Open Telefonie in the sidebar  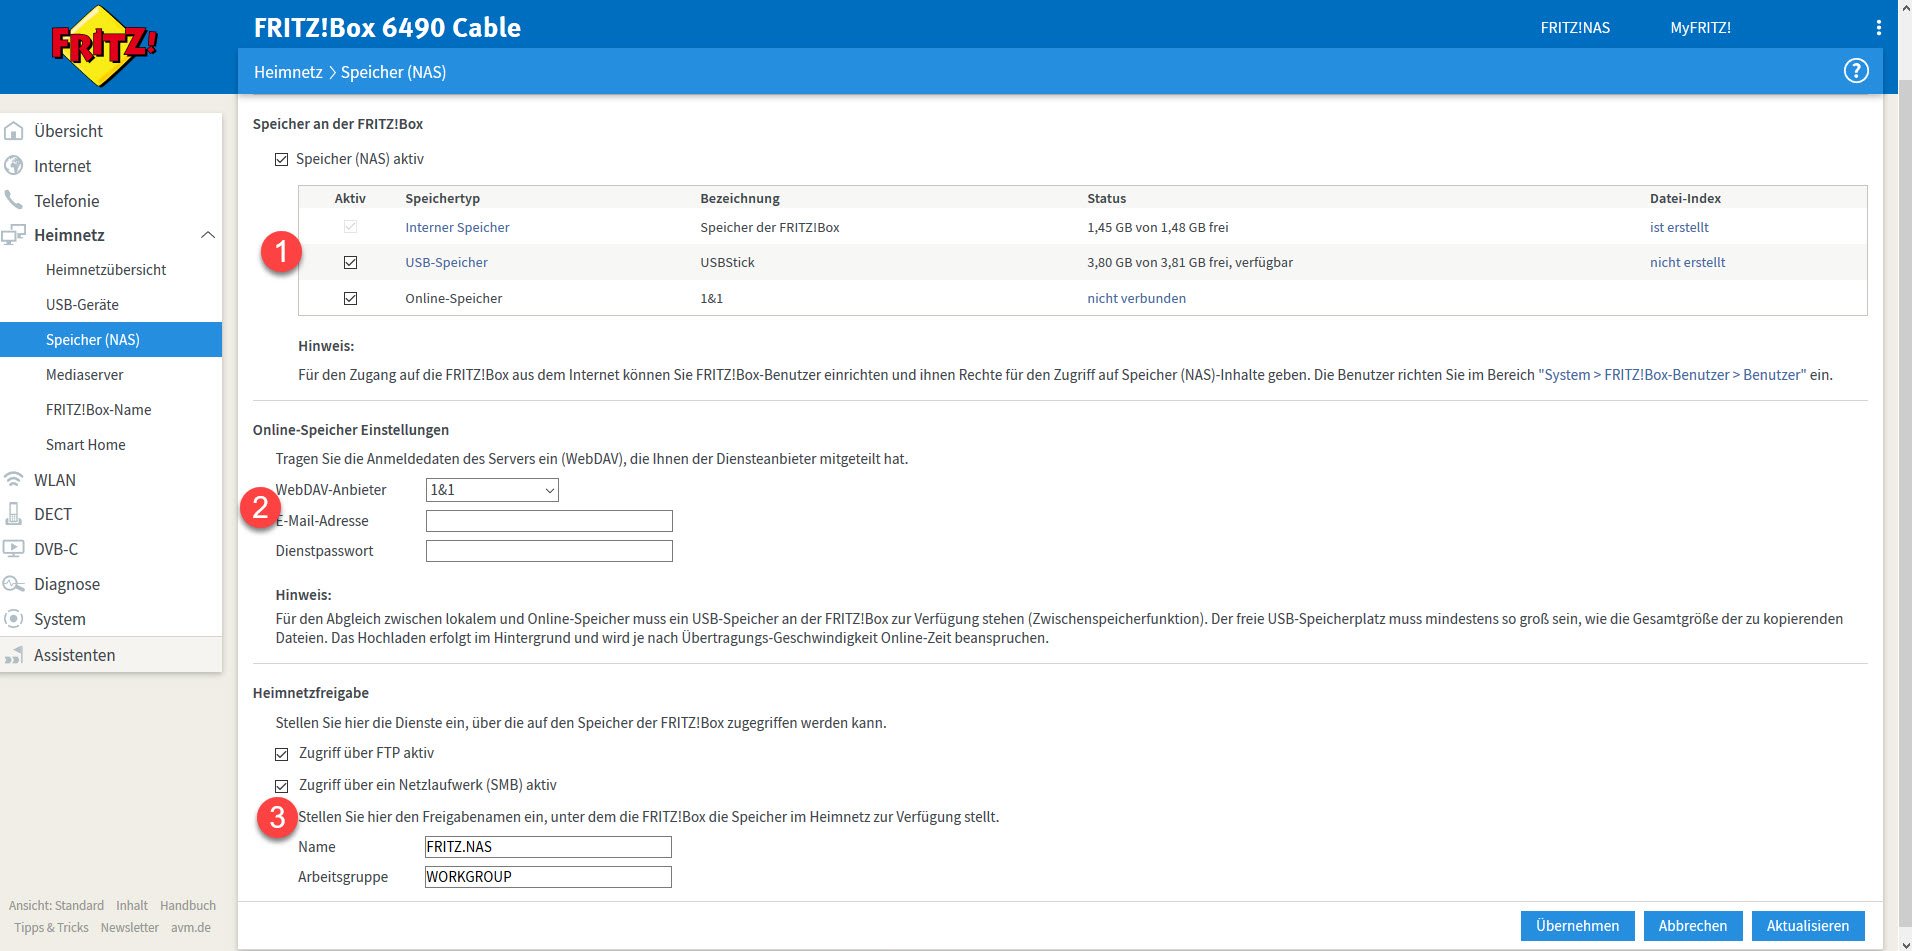coord(66,201)
